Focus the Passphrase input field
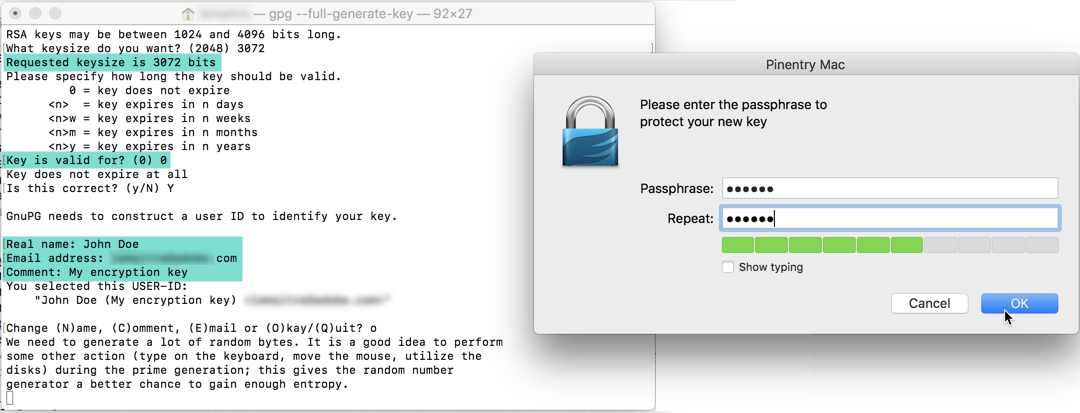The width and height of the screenshot is (1080, 413). click(x=890, y=188)
